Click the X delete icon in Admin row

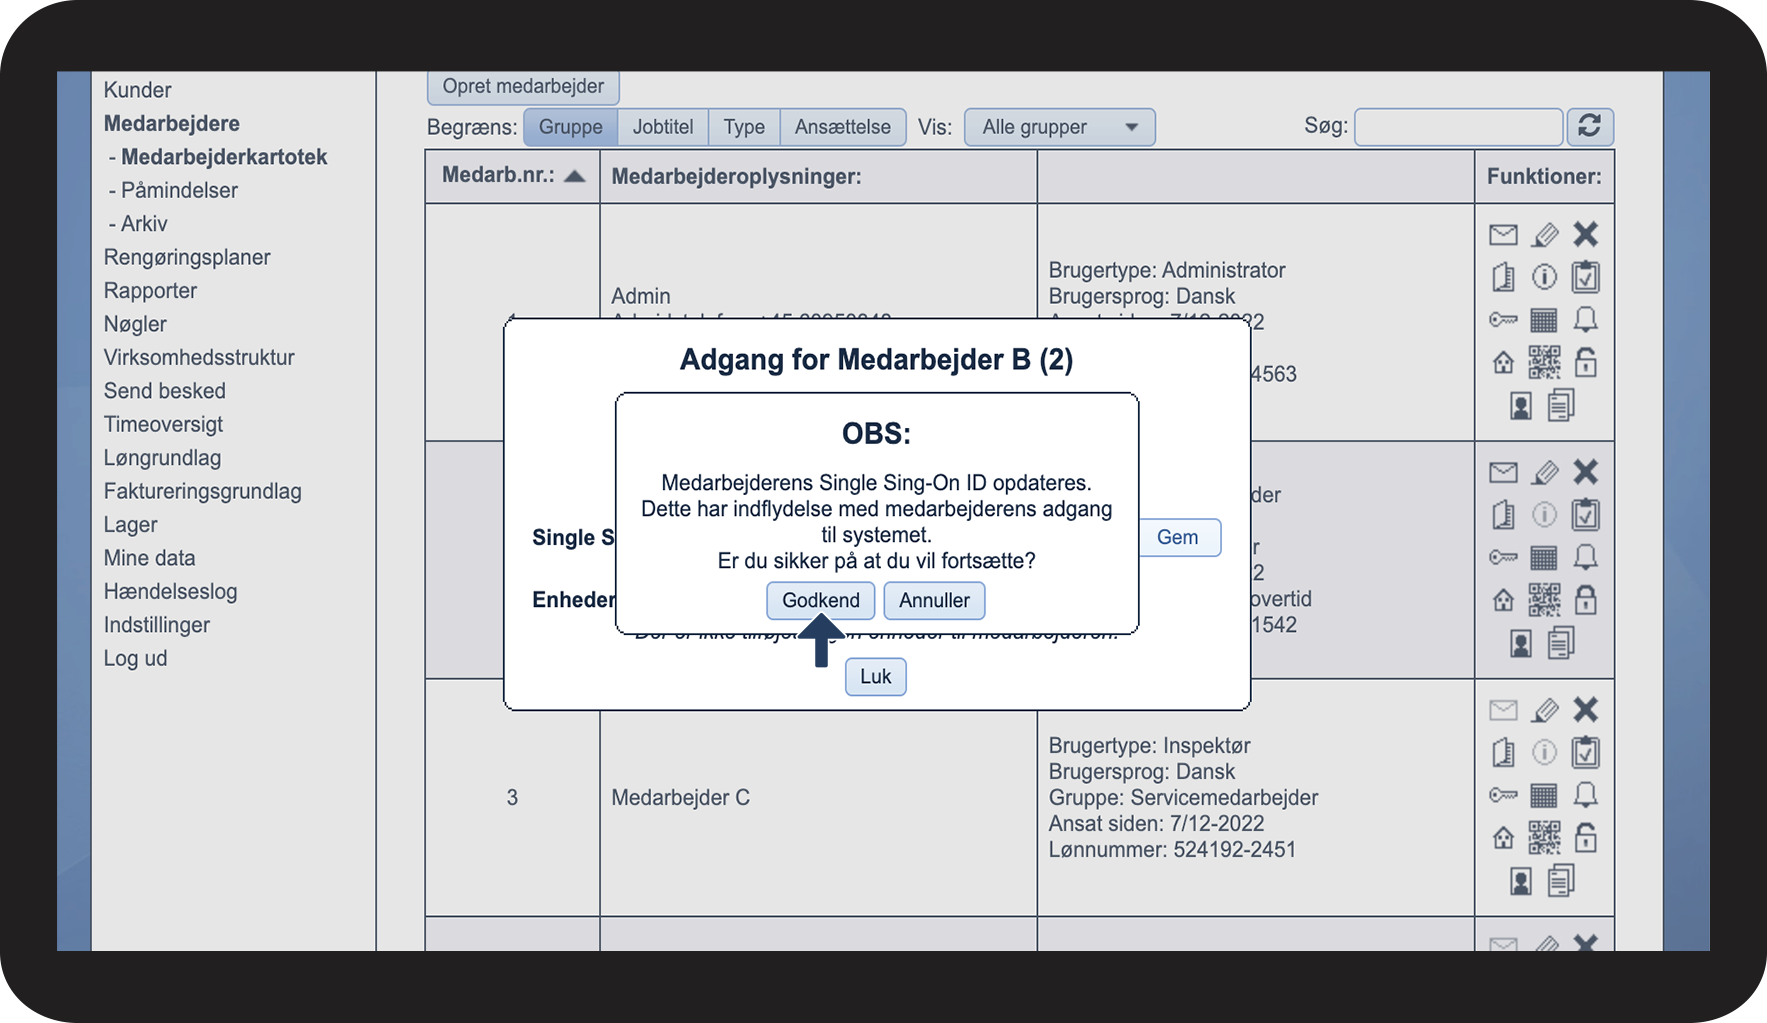[x=1586, y=234]
